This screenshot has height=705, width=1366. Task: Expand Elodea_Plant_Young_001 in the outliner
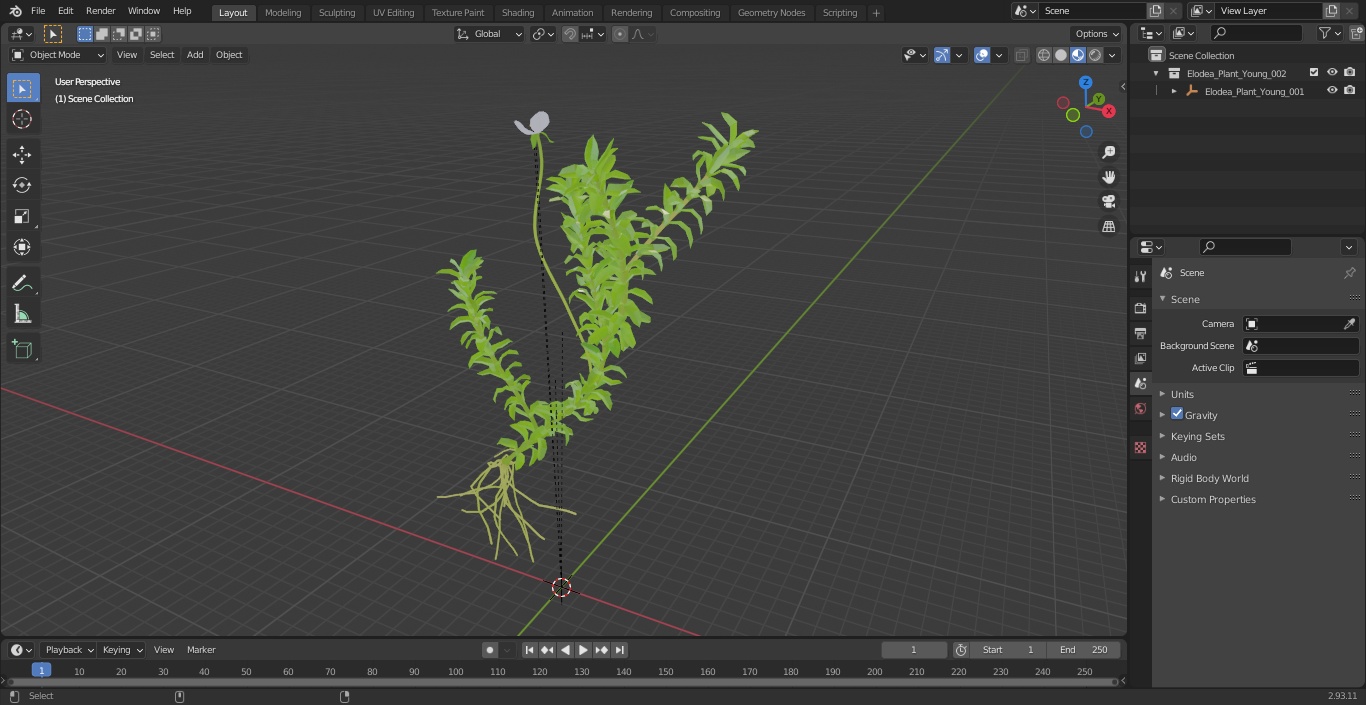(1174, 91)
